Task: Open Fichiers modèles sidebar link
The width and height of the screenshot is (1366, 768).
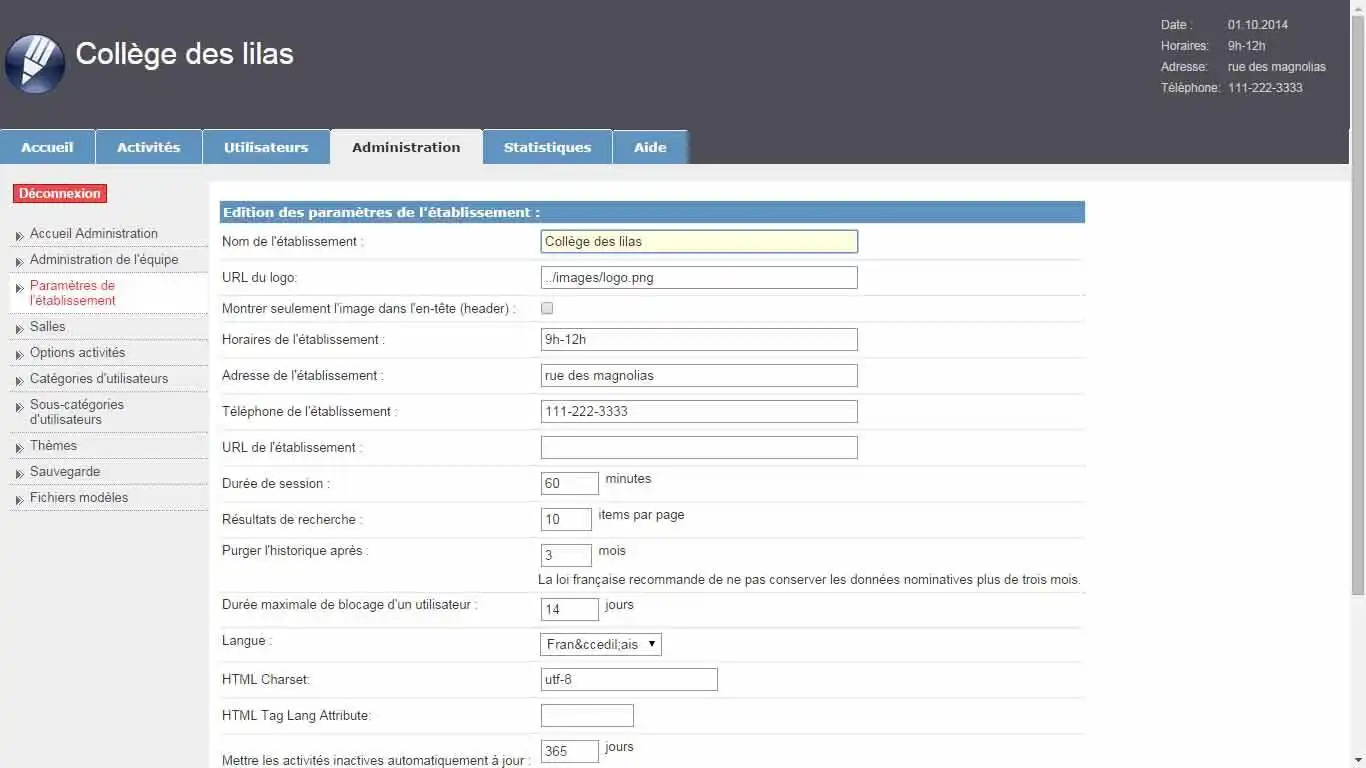Action: (x=79, y=497)
